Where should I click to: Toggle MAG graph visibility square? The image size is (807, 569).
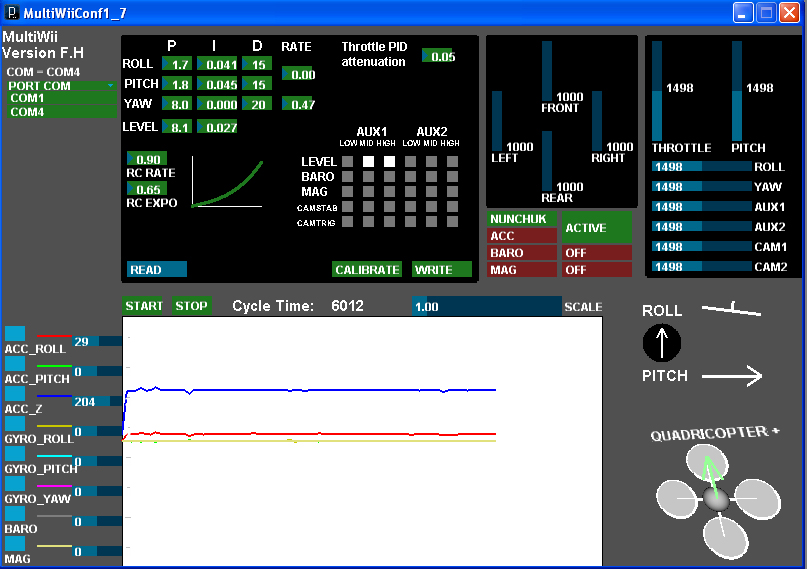click(15, 543)
